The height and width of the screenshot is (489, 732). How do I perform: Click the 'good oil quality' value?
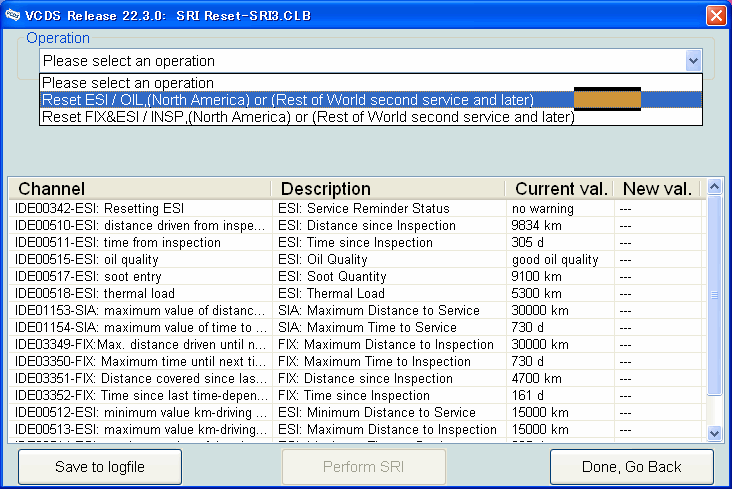(x=555, y=260)
